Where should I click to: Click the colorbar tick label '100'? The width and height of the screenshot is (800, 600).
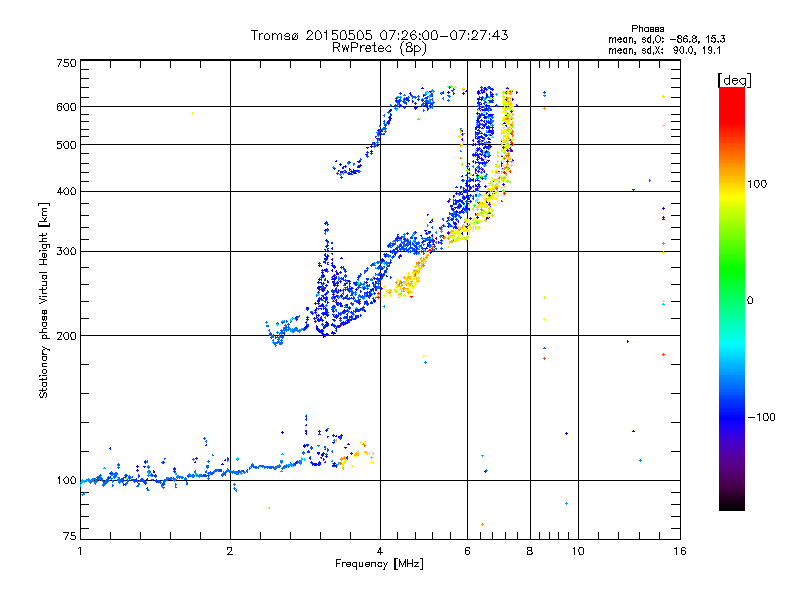[x=757, y=184]
